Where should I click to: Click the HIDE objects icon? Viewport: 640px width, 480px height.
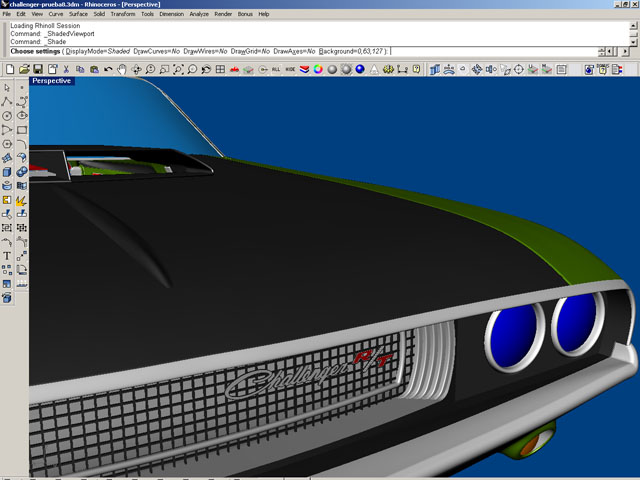(x=290, y=69)
